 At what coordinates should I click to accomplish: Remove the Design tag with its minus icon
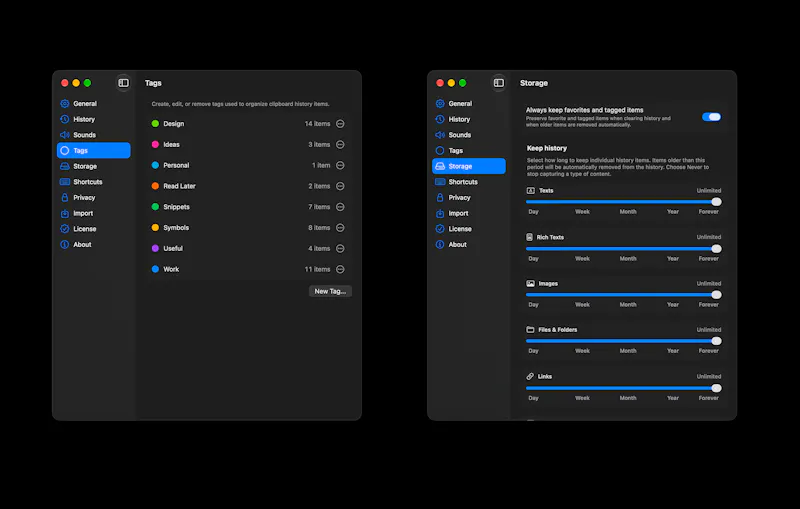pyautogui.click(x=340, y=124)
